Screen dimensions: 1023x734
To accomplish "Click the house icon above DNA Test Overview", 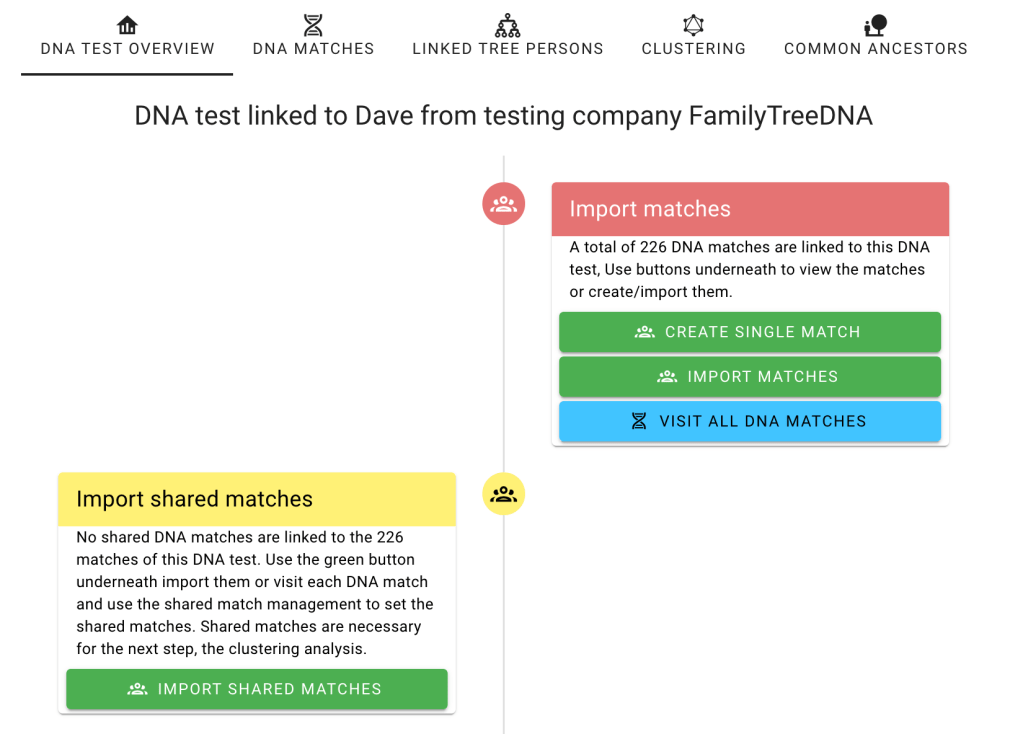I will (127, 25).
